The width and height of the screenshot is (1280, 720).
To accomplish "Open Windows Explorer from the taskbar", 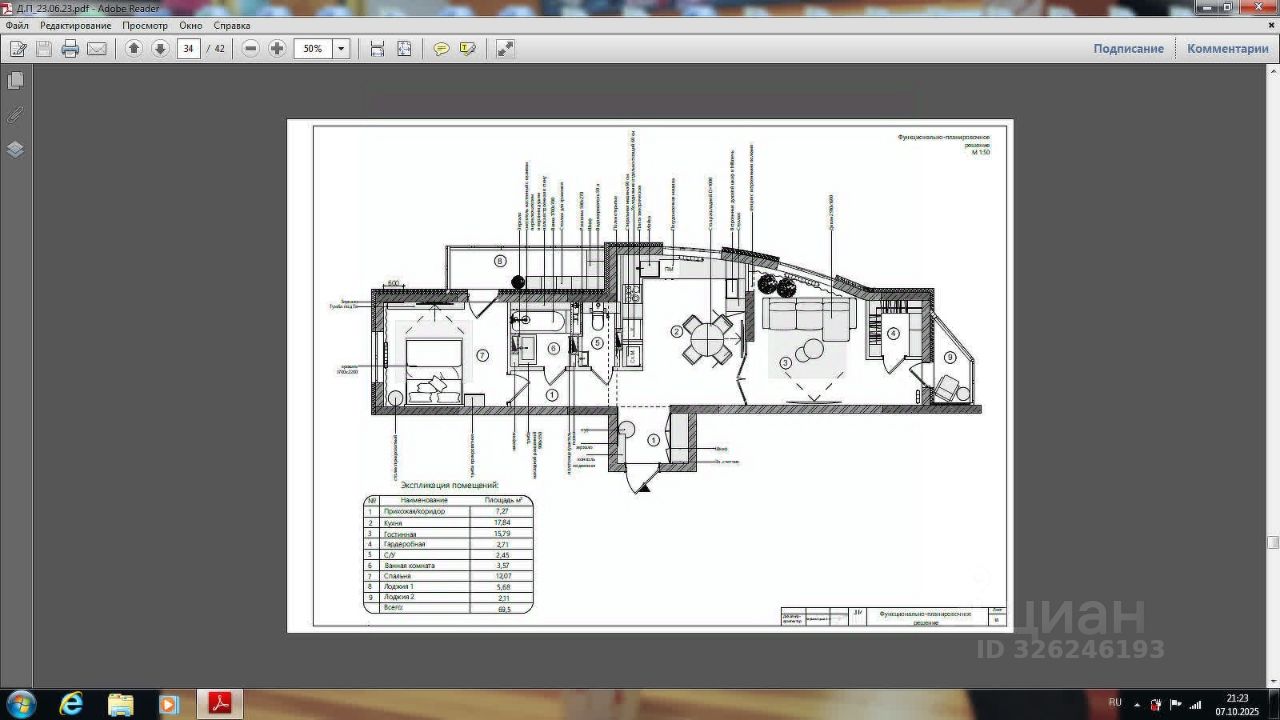I will (120, 704).
